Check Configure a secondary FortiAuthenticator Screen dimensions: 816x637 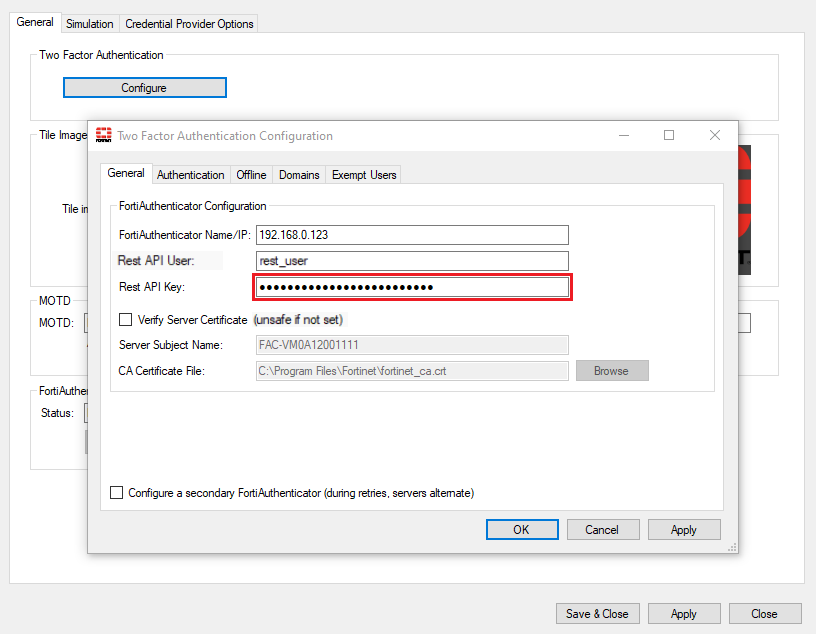coord(117,492)
